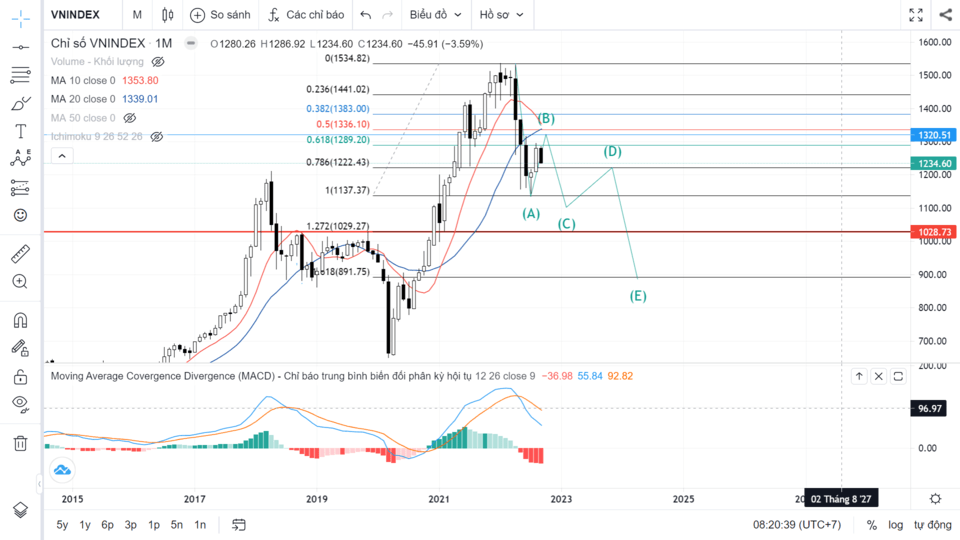Screen dimensions: 960x540
Task: Undo the last chart action
Action: pos(366,15)
